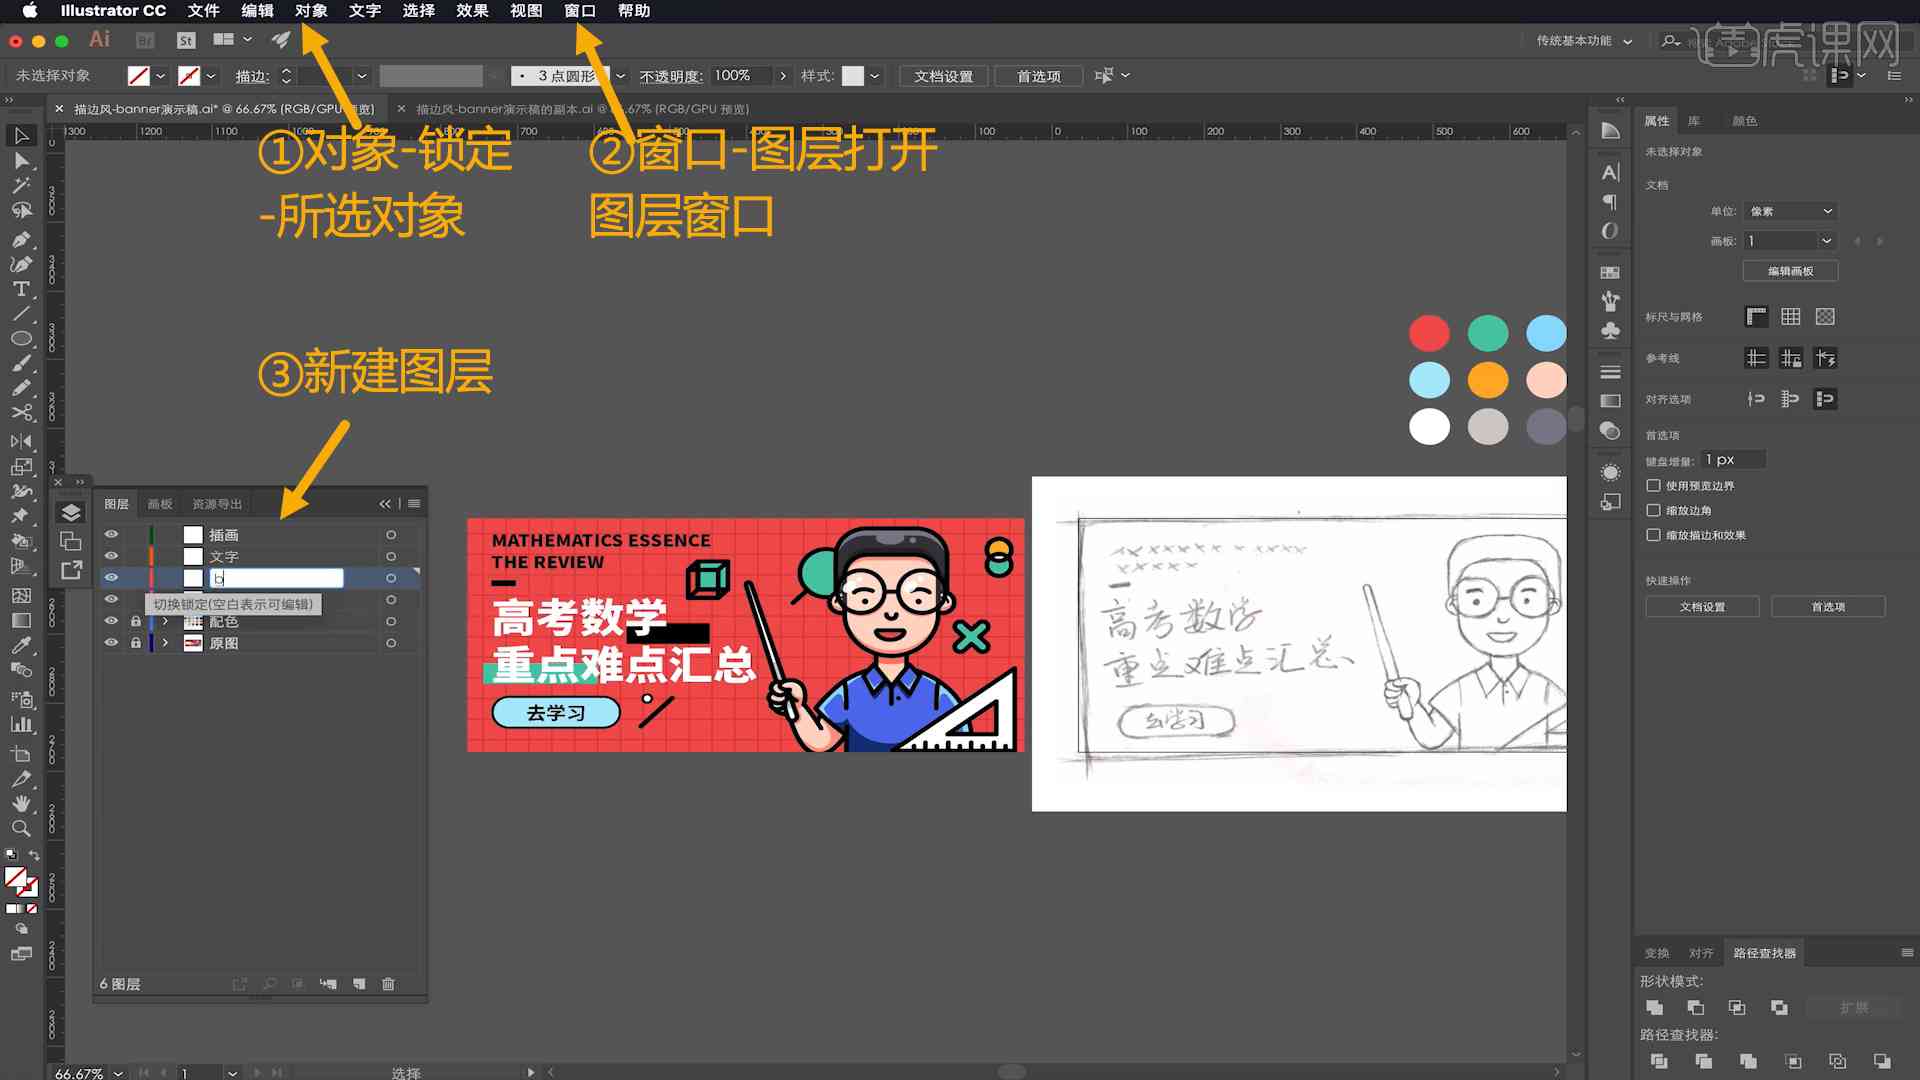Image resolution: width=1920 pixels, height=1080 pixels.
Task: Expand the 原图 layer group
Action: (165, 642)
